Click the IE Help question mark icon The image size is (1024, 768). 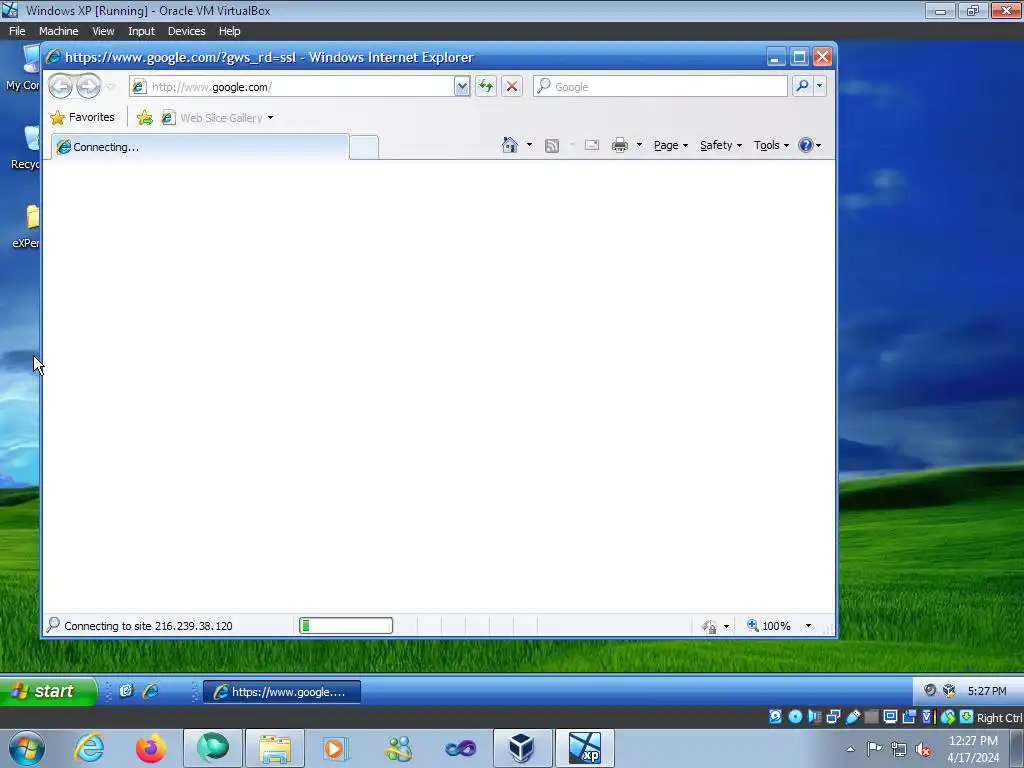(806, 145)
